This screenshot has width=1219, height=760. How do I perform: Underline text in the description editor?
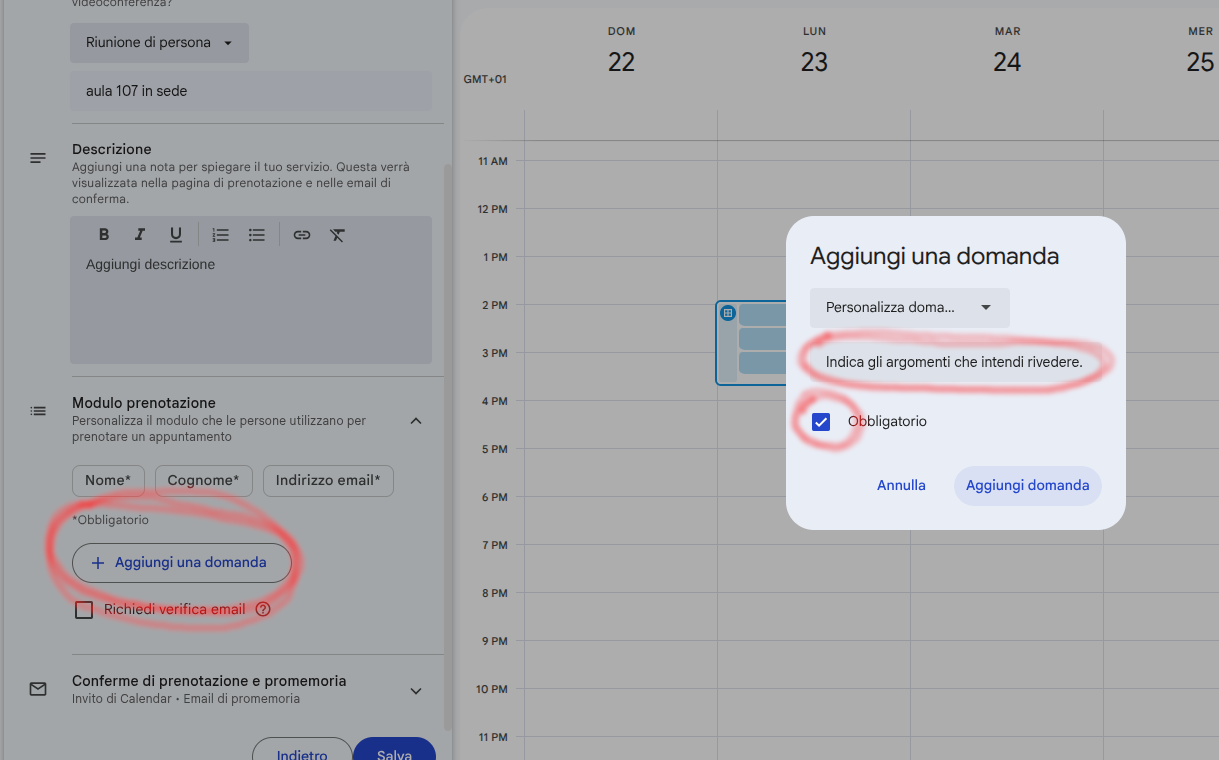pyautogui.click(x=176, y=235)
